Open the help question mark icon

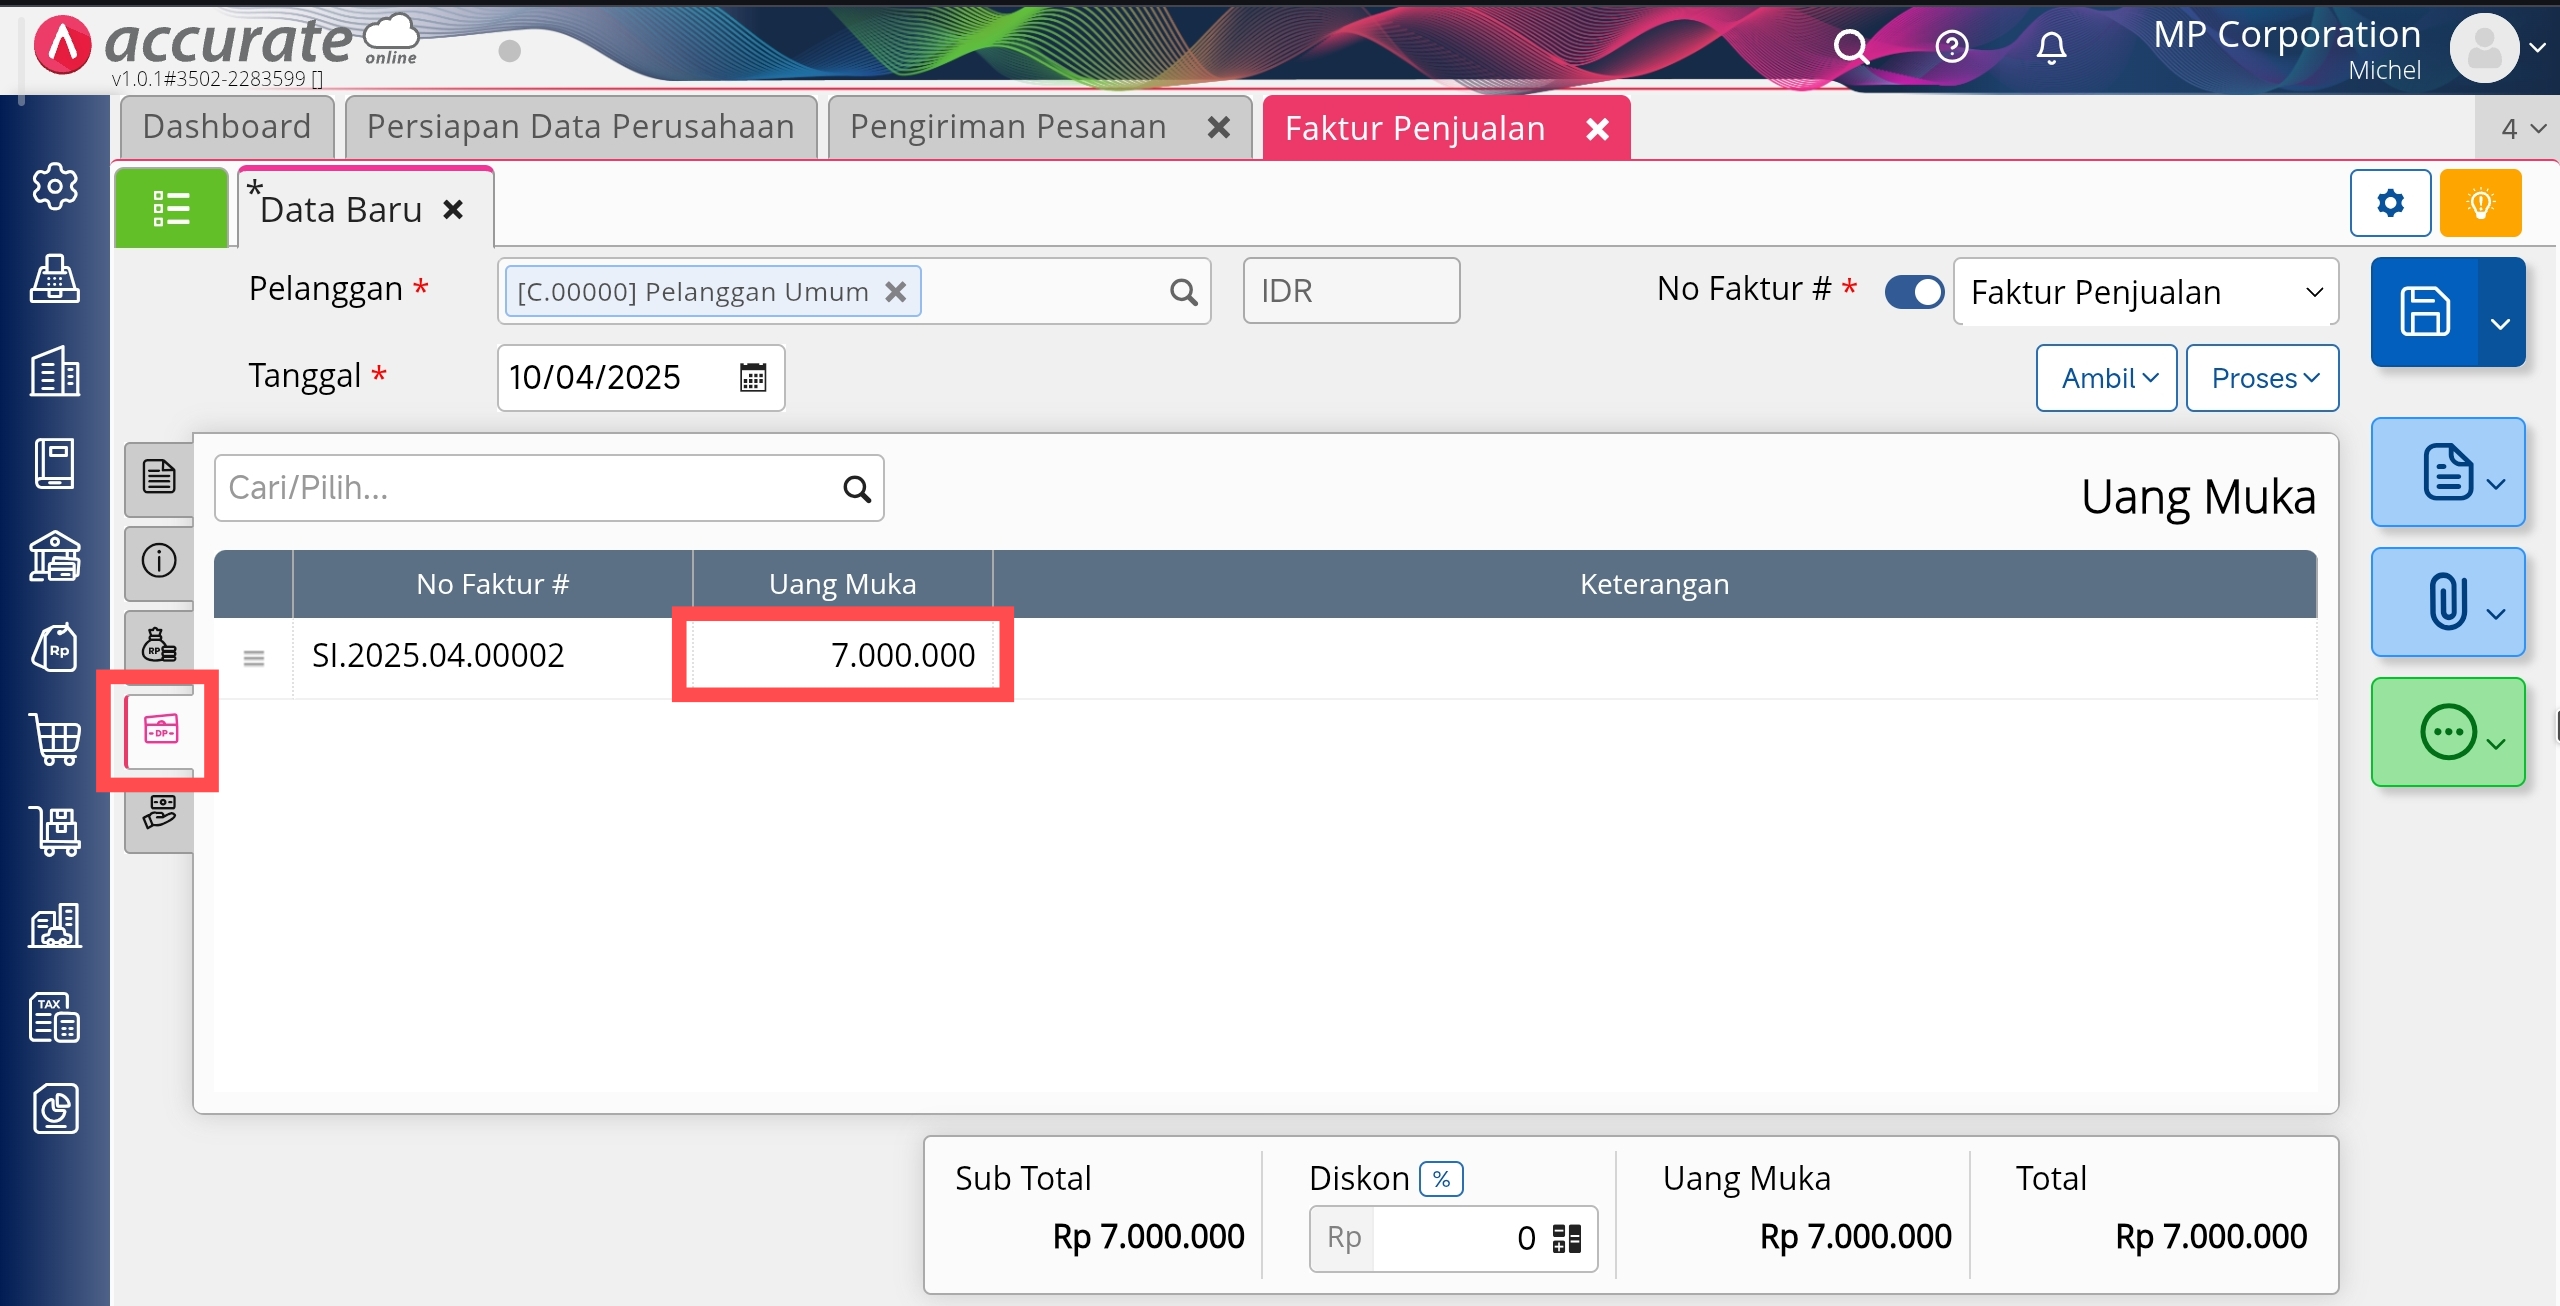coord(1951,47)
